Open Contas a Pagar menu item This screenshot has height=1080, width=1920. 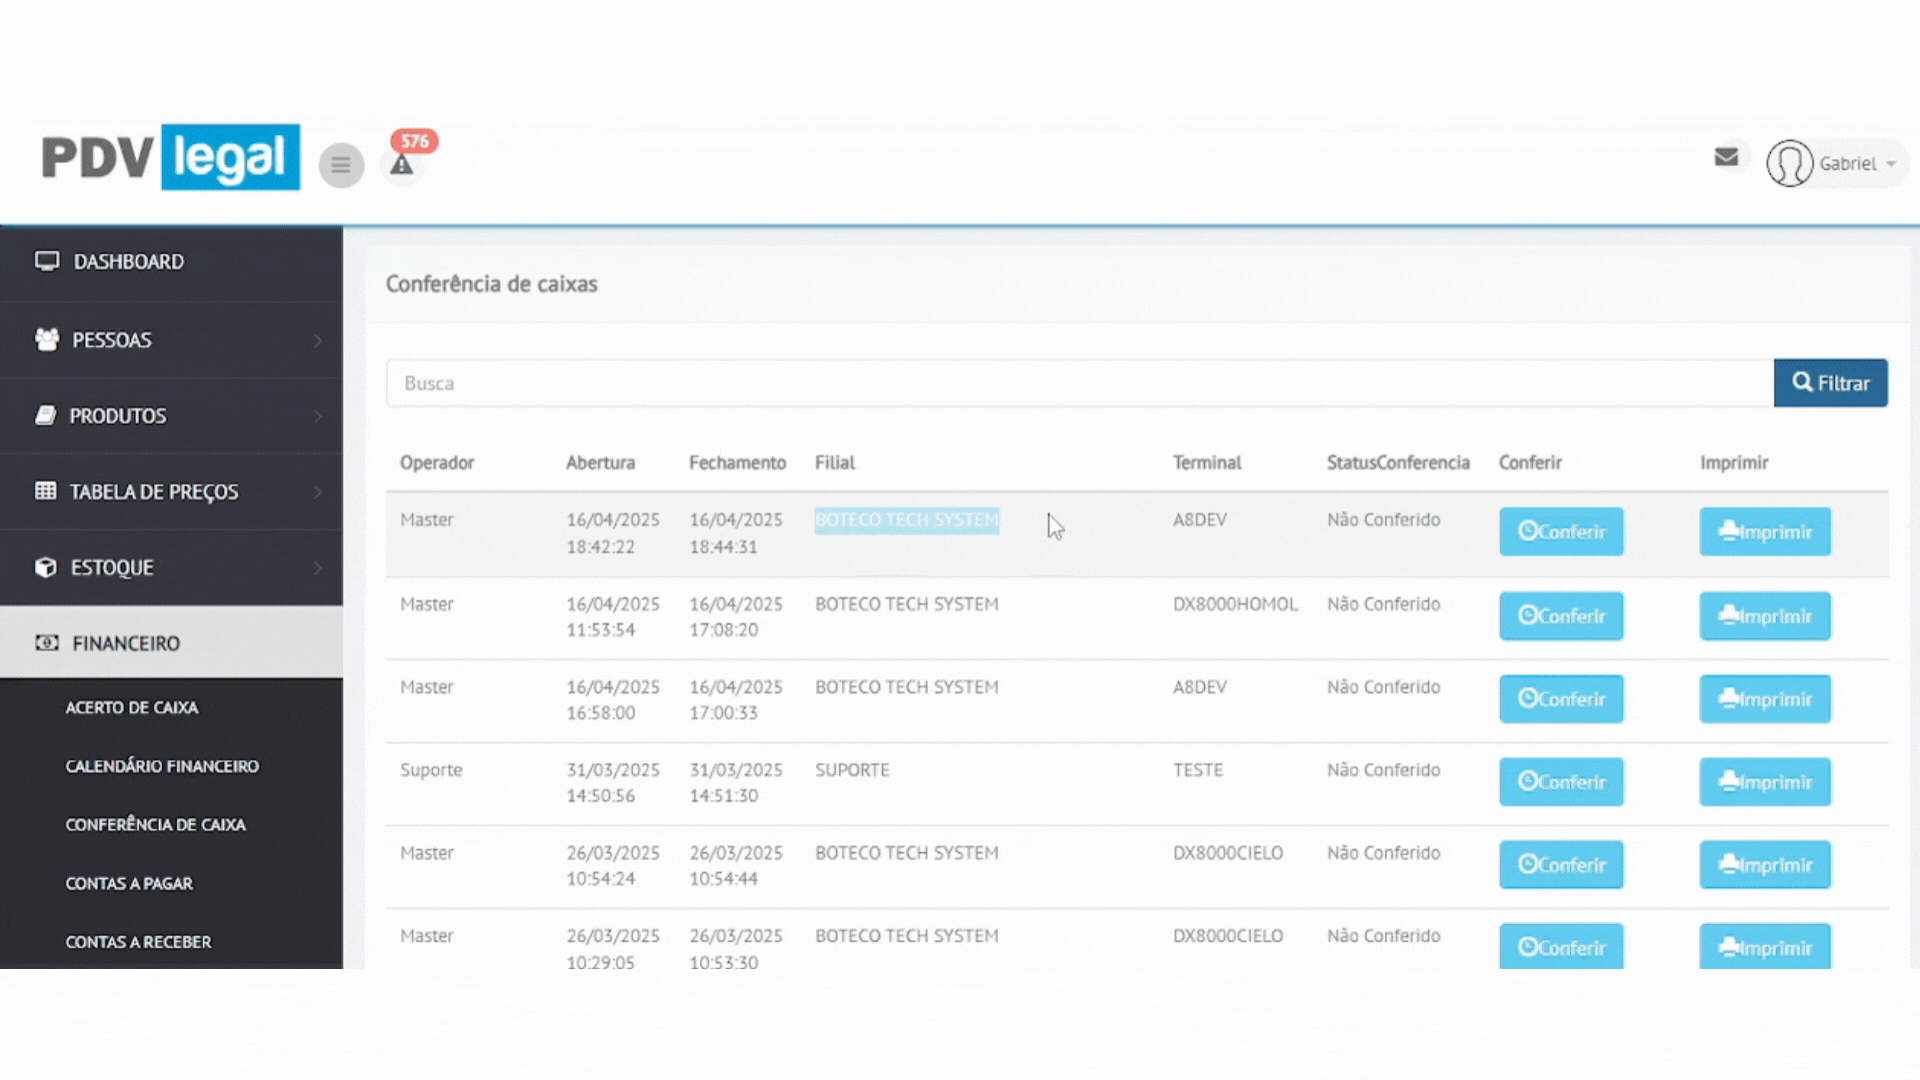pos(129,883)
